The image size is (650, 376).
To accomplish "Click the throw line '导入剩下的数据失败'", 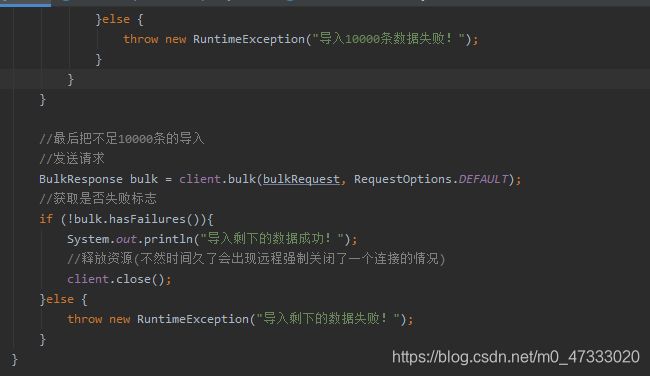I will tap(240, 319).
